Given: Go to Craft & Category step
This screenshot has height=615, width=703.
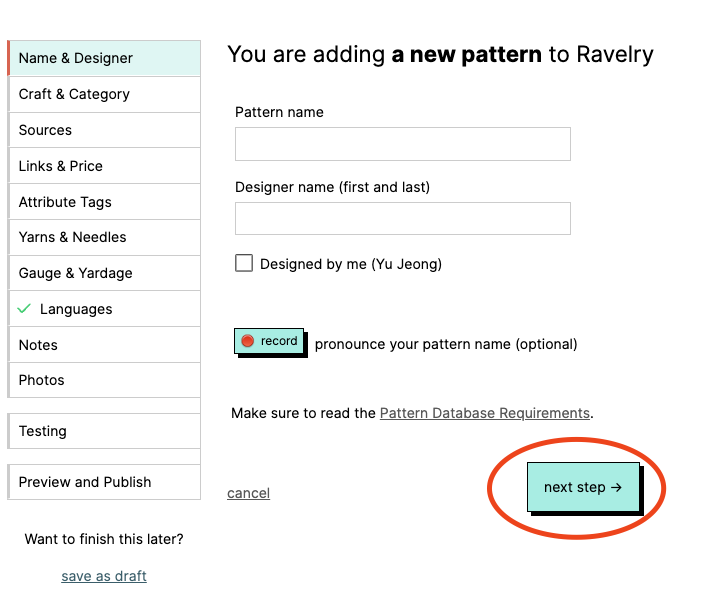Looking at the screenshot, I should (104, 94).
